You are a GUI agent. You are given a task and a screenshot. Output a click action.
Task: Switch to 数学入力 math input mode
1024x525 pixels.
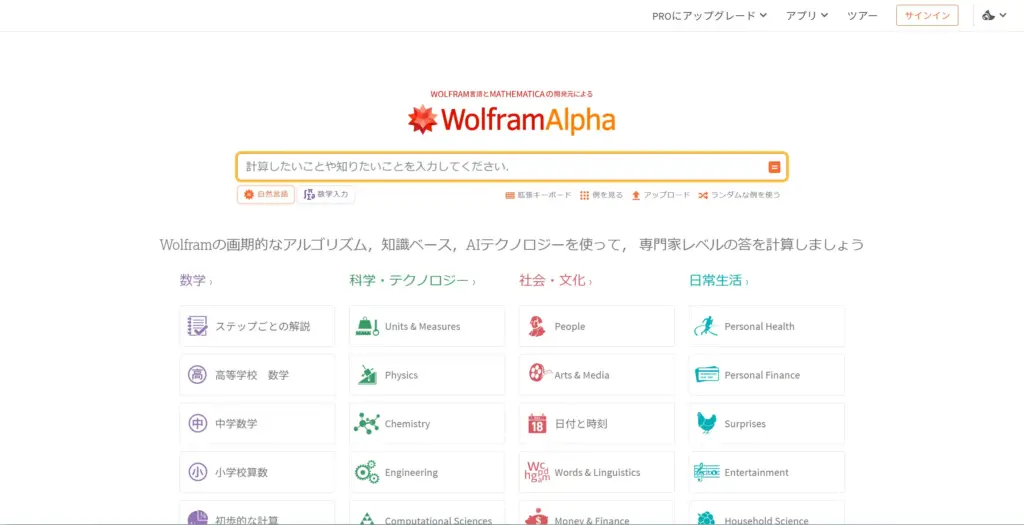(326, 195)
